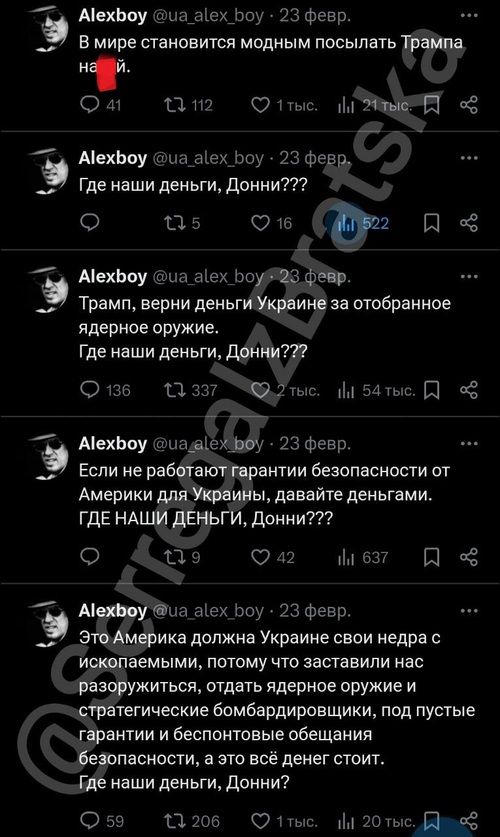Screen dimensions: 500x837
Task: Open the more options menu of the first tweet
Action: coord(469,15)
